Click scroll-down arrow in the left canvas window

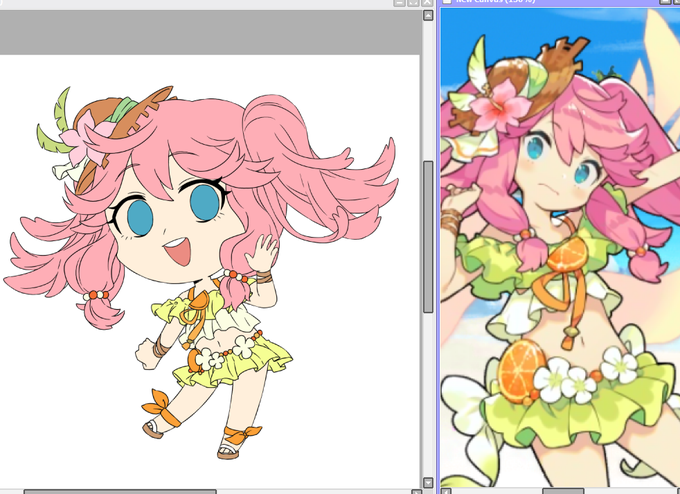(x=428, y=483)
